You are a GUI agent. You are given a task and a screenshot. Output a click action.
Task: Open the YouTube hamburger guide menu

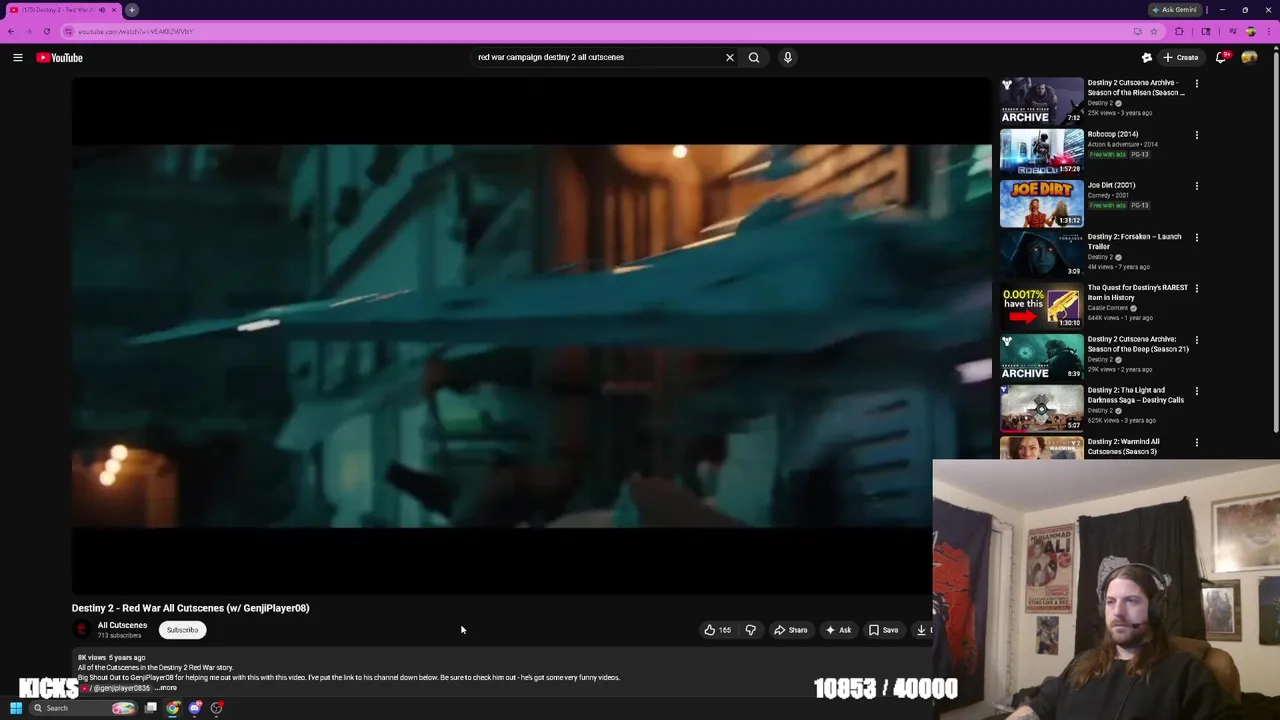pos(18,58)
